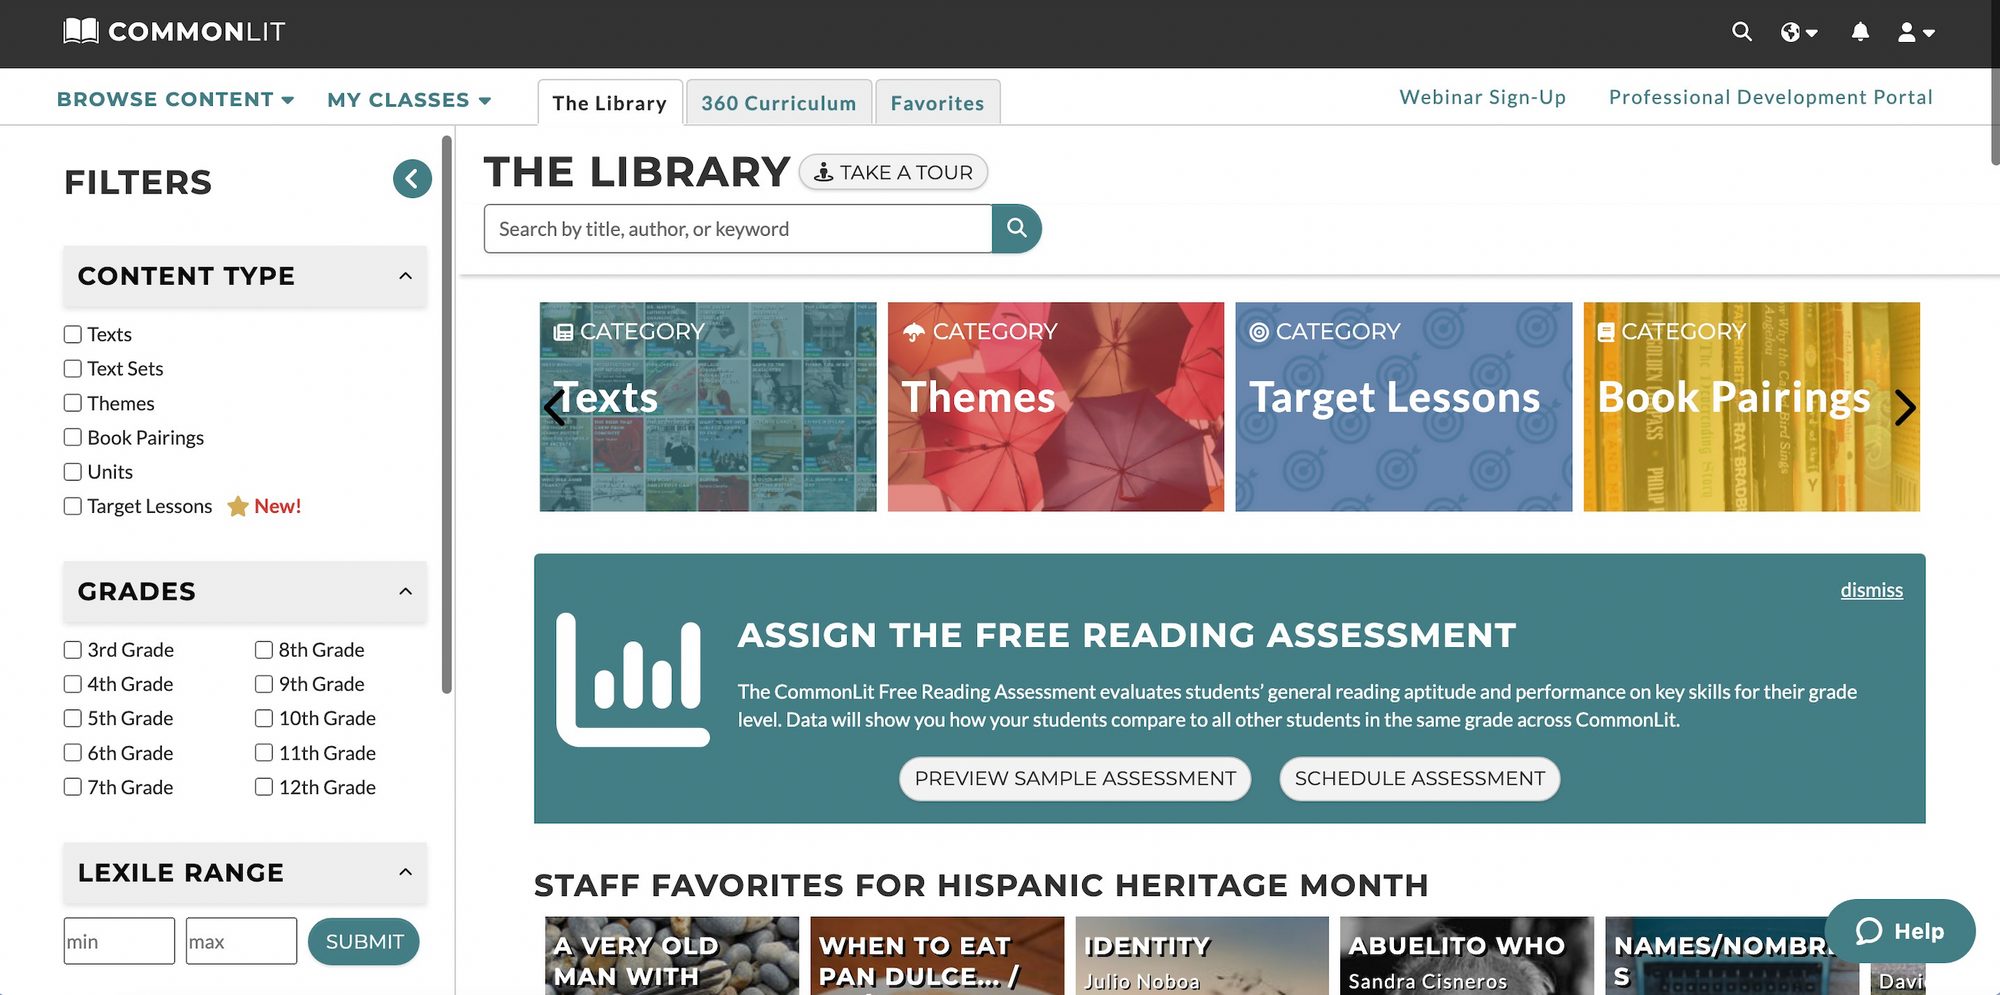The image size is (2000, 995).
Task: Open the Browse Content dropdown
Action: click(x=175, y=100)
